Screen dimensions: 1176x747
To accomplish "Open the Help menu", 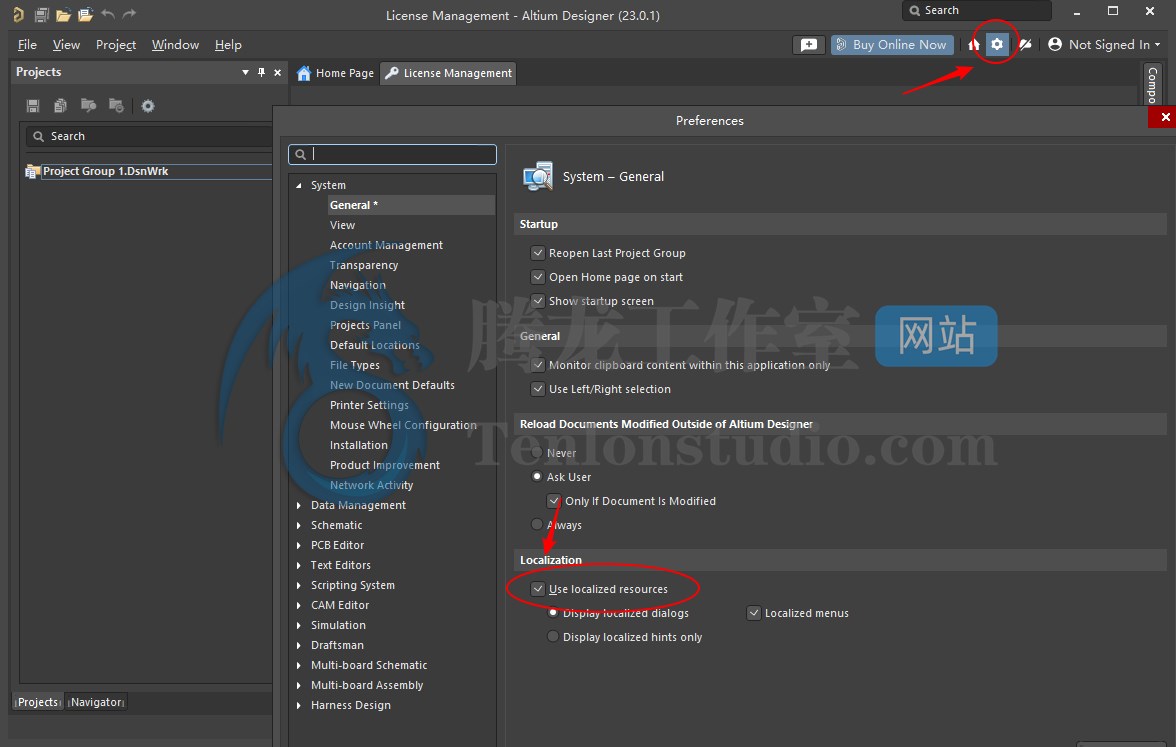I will [x=228, y=45].
